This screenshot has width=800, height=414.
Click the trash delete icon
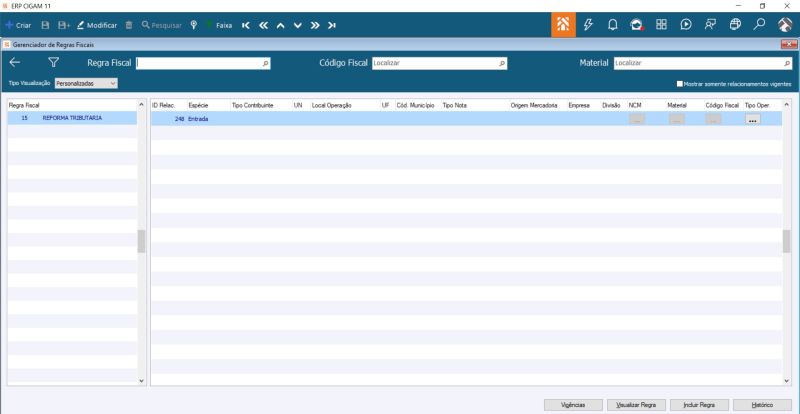[129, 25]
